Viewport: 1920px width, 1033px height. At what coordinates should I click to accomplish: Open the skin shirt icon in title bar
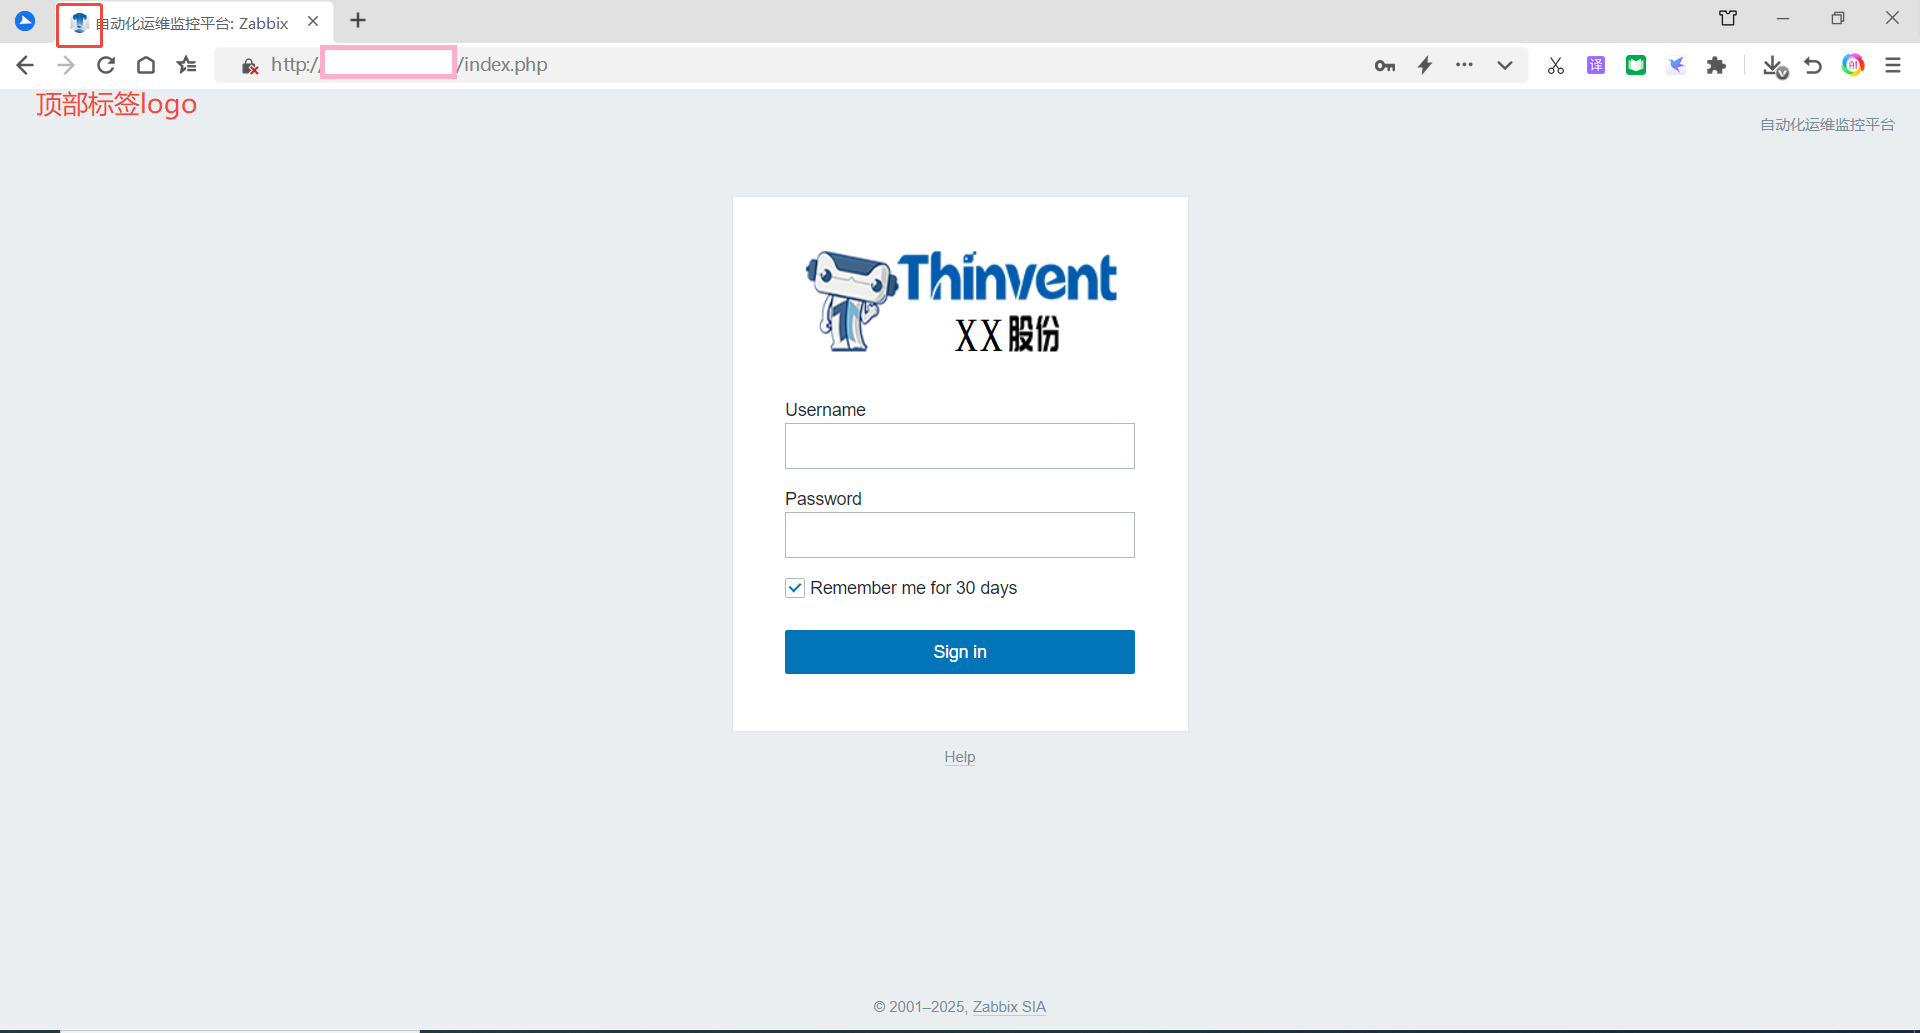pos(1728,18)
